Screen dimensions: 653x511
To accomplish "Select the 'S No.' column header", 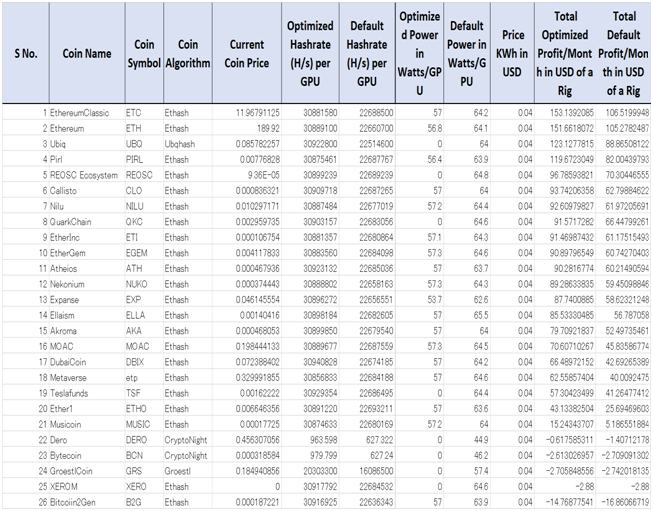I will pyautogui.click(x=26, y=53).
